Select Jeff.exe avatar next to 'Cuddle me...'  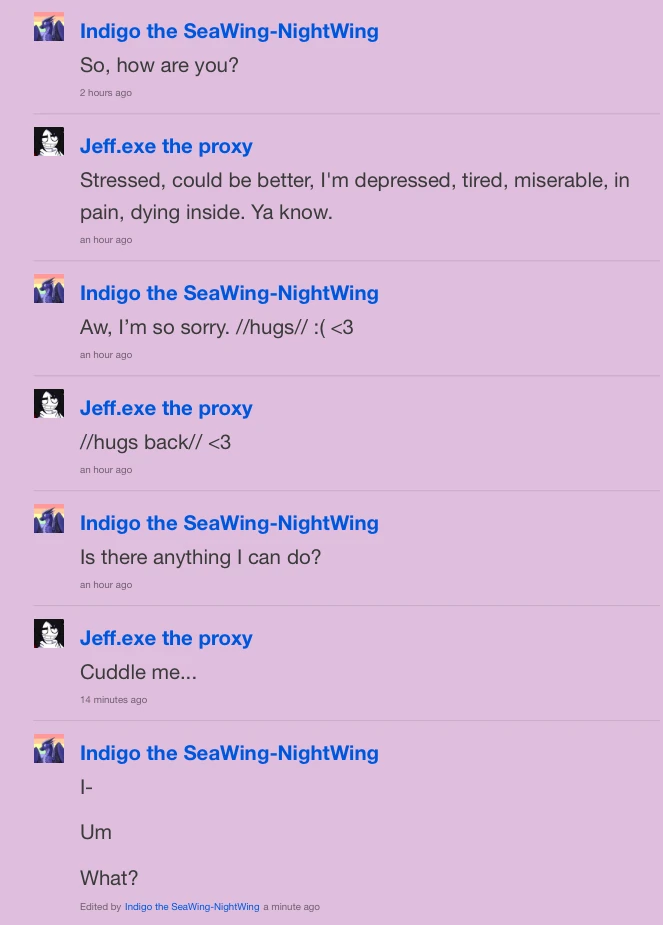click(49, 634)
